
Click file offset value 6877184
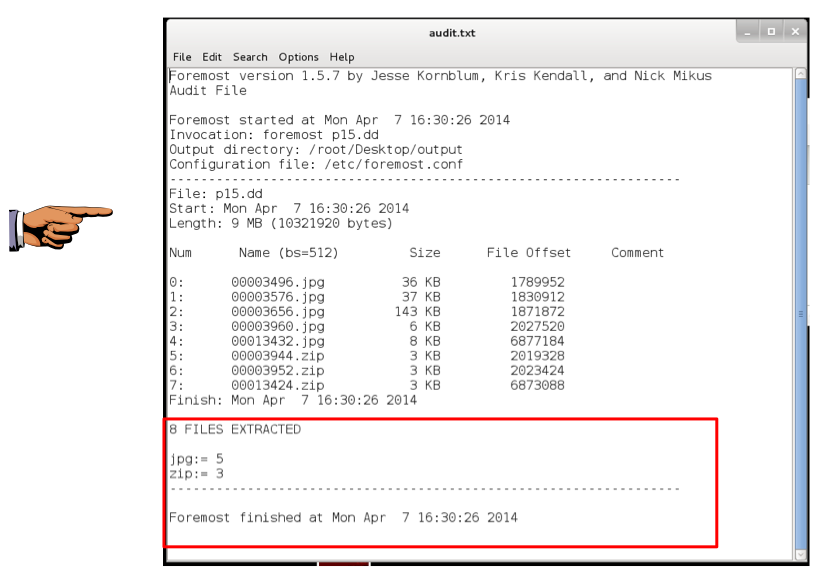(x=537, y=341)
